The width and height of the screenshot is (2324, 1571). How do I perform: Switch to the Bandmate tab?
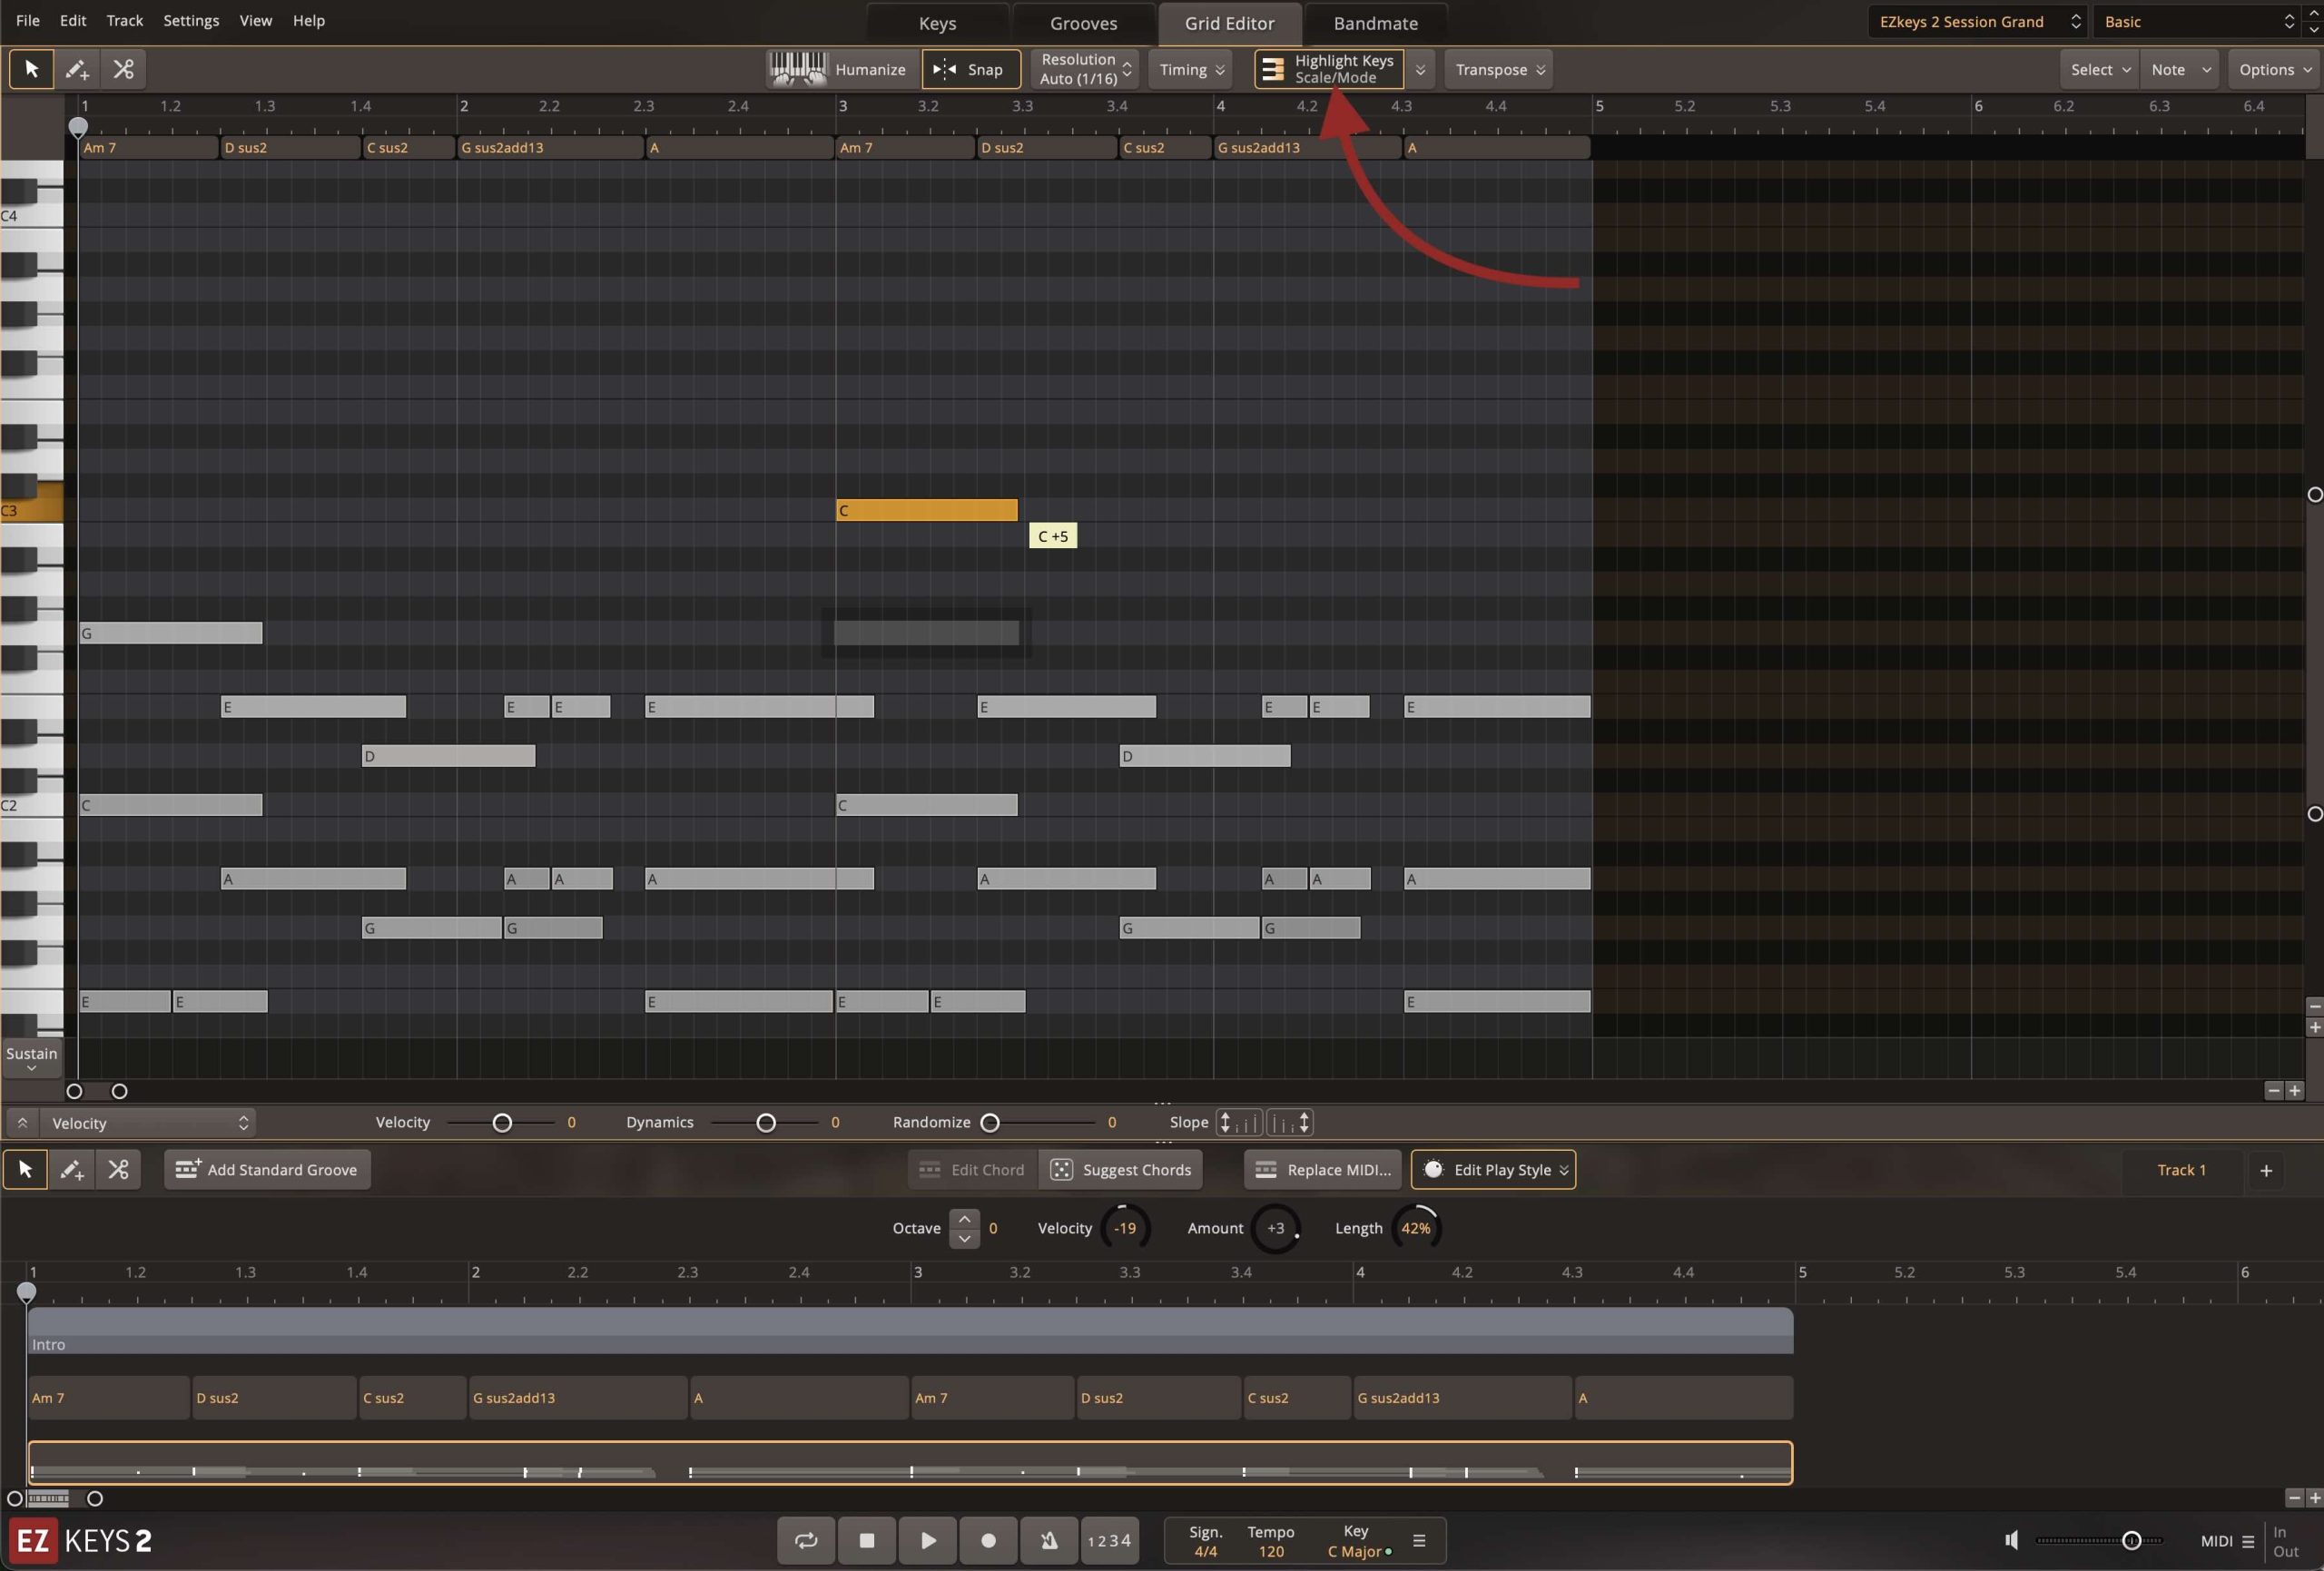click(x=1375, y=23)
